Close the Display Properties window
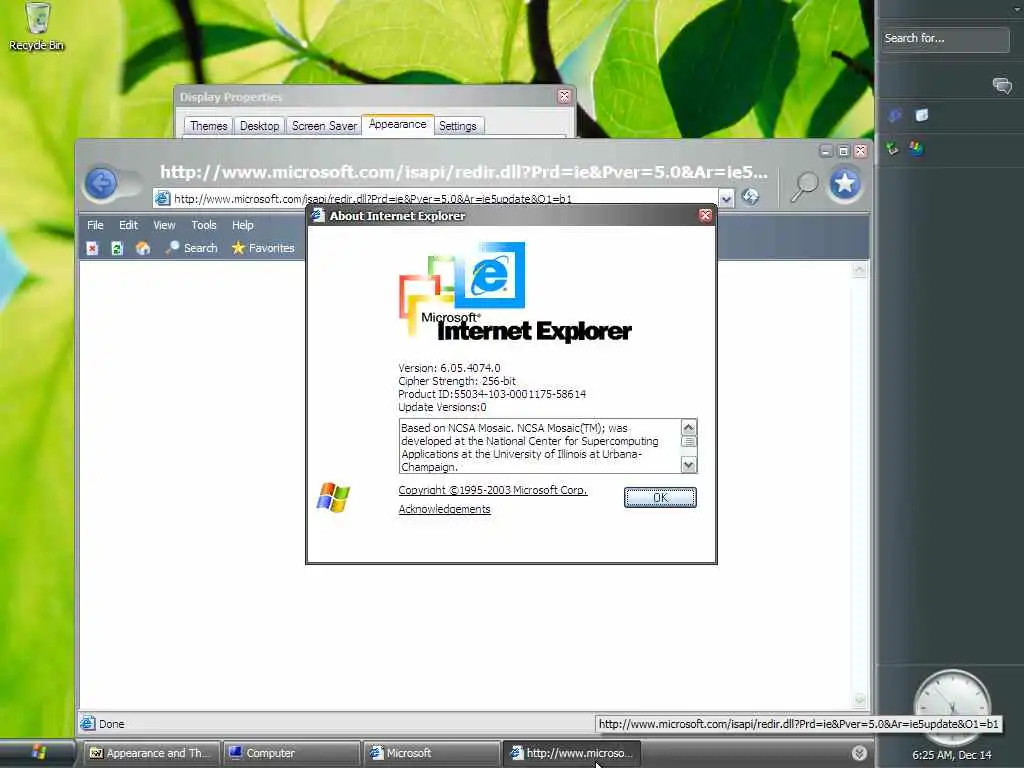 click(564, 97)
